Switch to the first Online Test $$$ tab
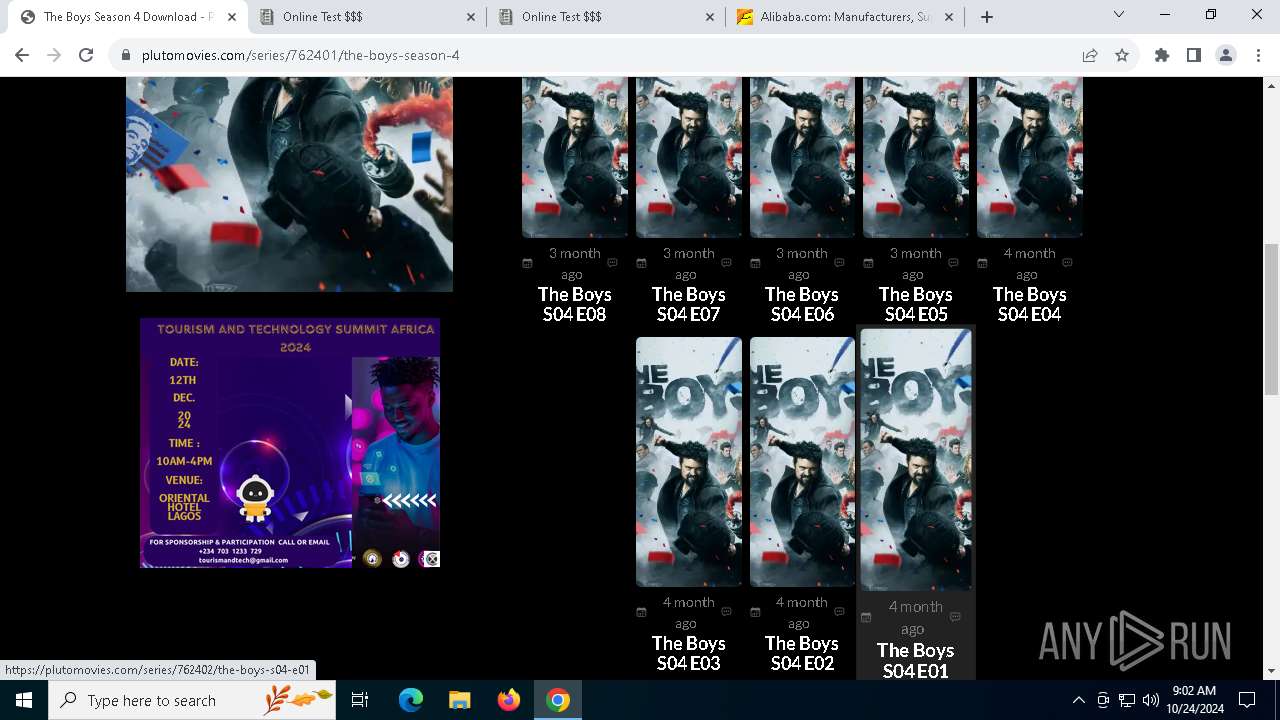The image size is (1280, 720). (367, 17)
